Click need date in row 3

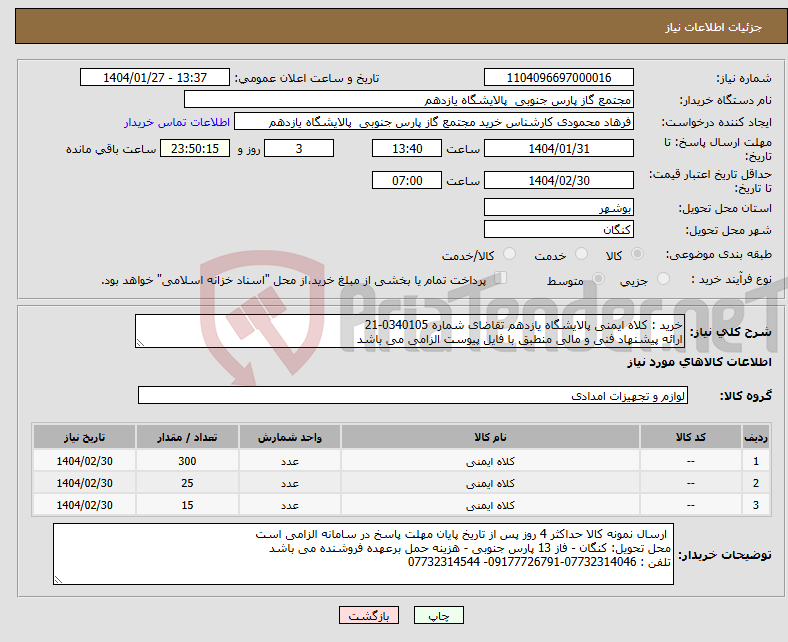coord(84,505)
